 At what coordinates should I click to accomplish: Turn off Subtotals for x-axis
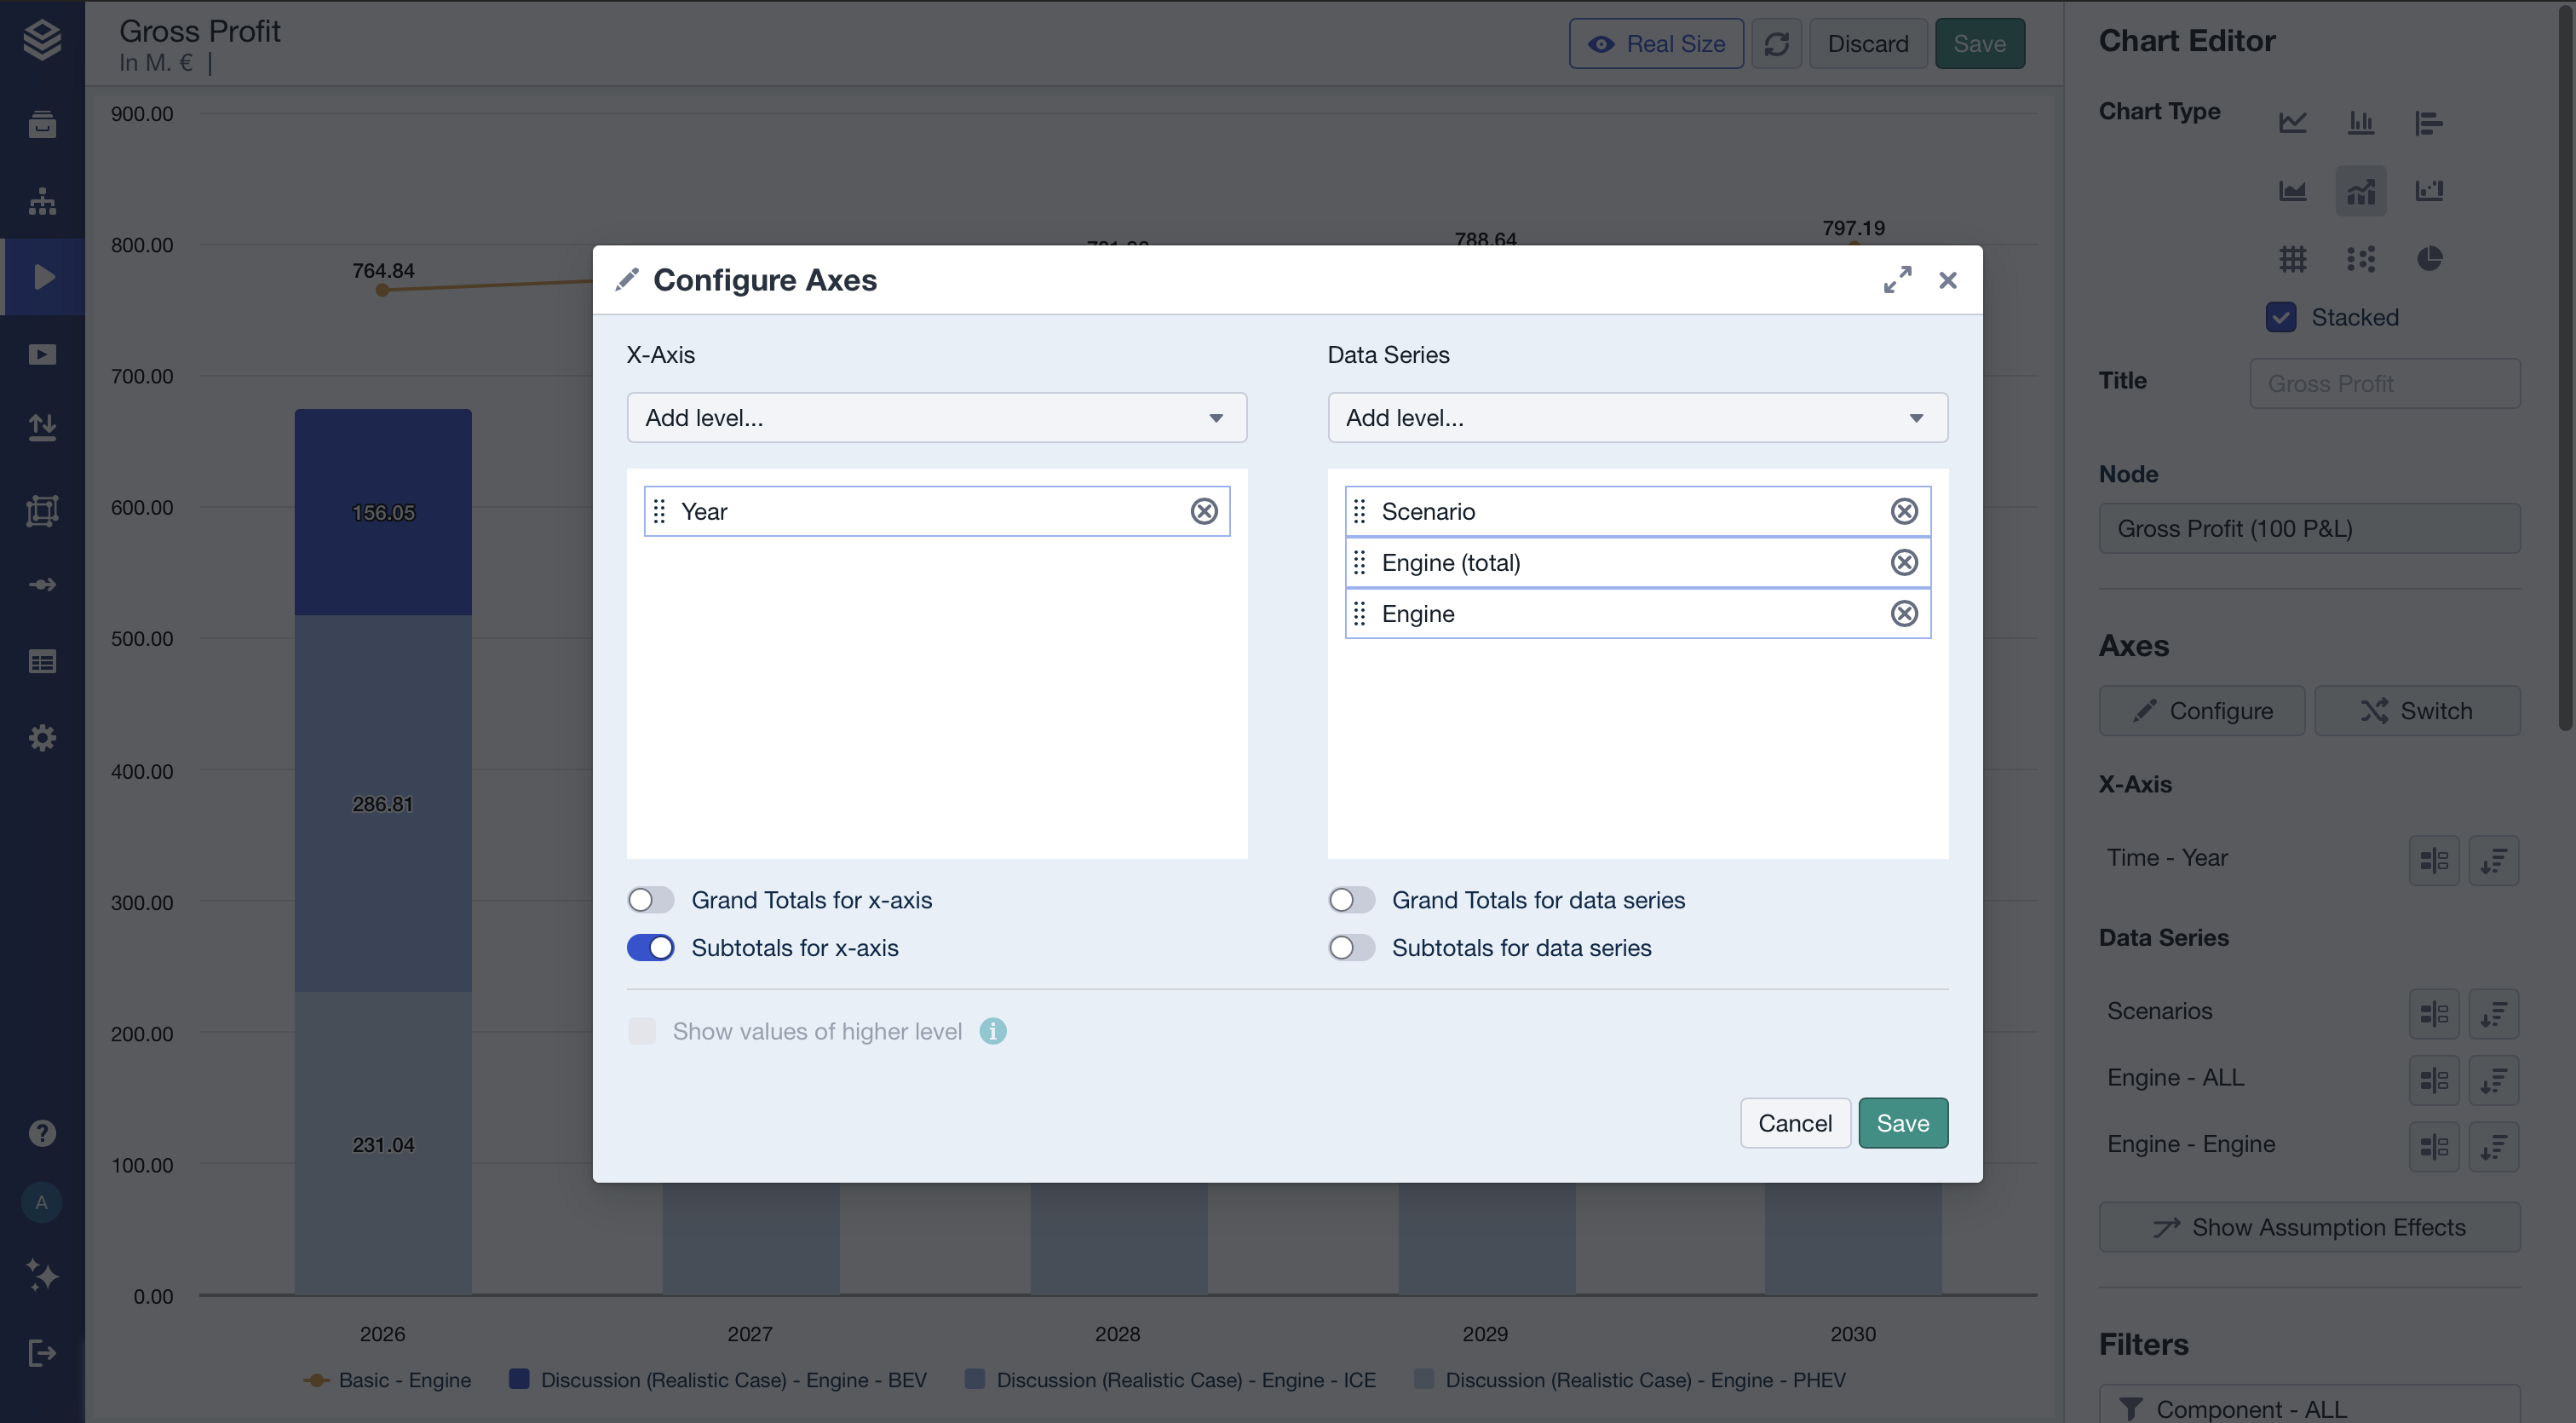[650, 947]
